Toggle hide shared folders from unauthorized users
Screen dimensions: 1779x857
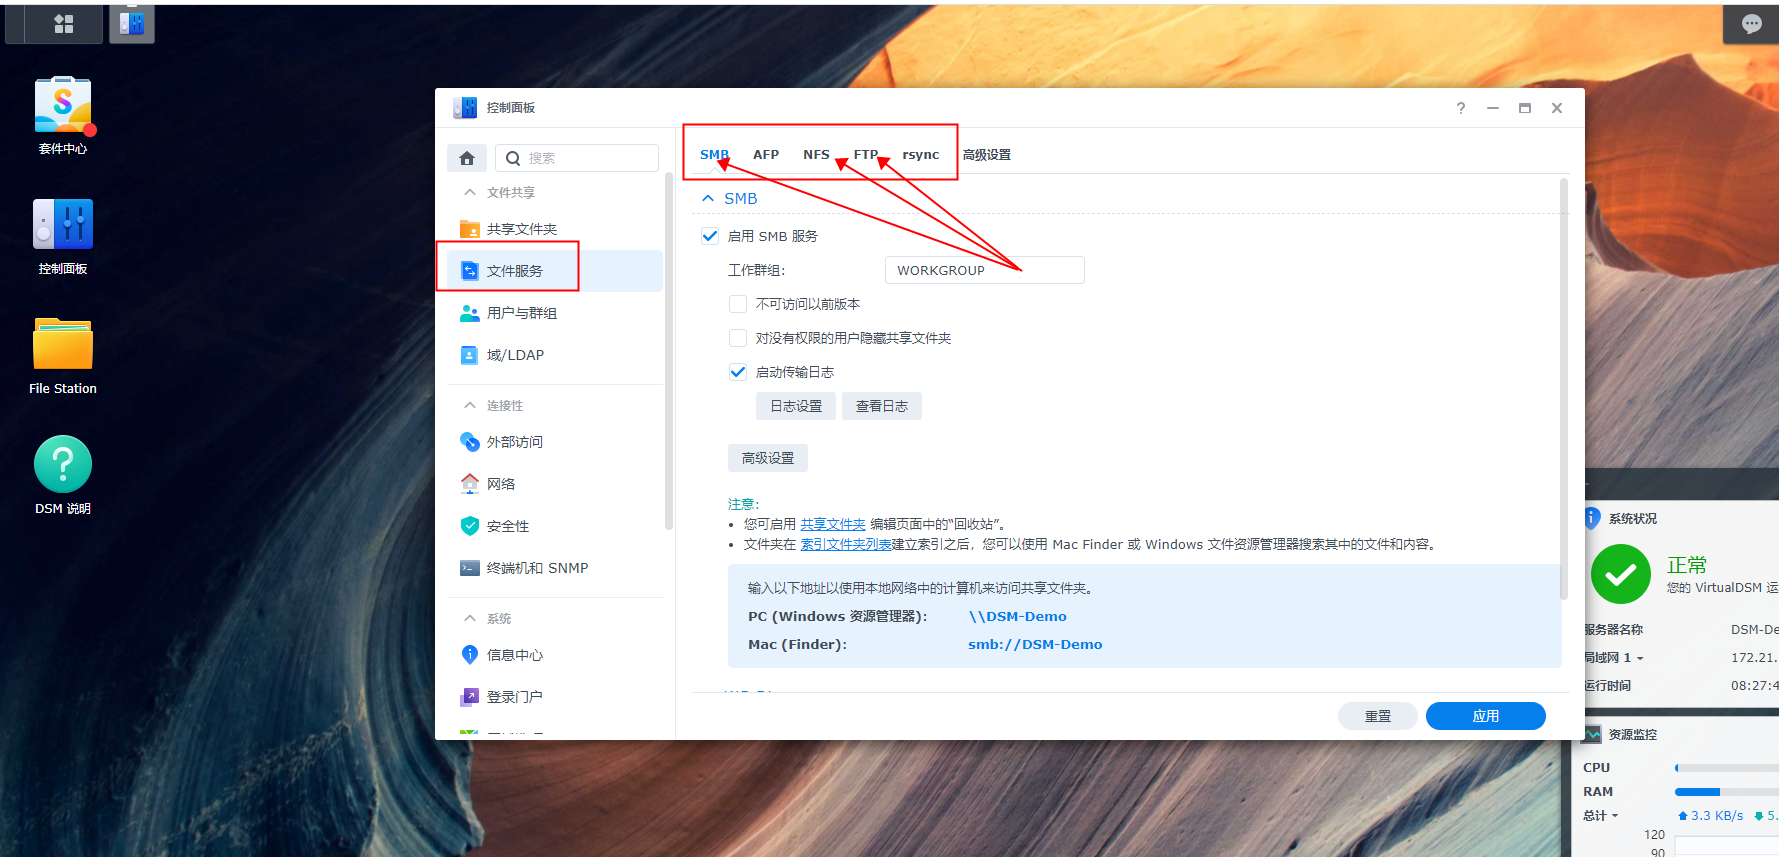click(x=738, y=338)
